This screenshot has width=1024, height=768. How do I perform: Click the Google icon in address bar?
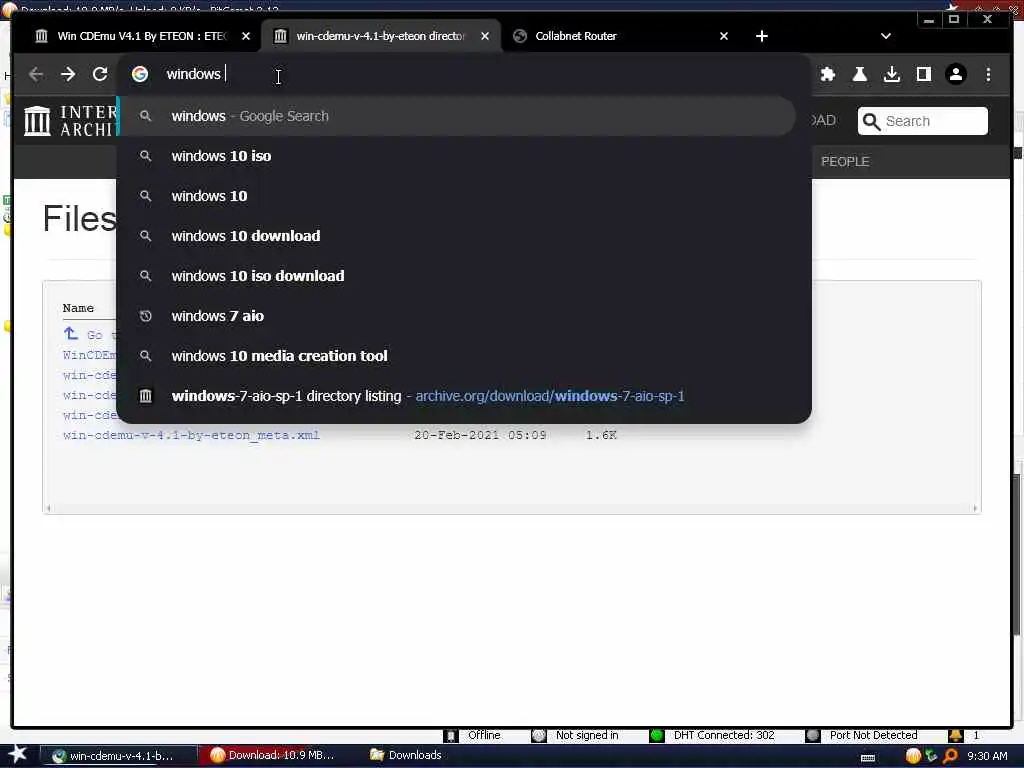point(140,74)
